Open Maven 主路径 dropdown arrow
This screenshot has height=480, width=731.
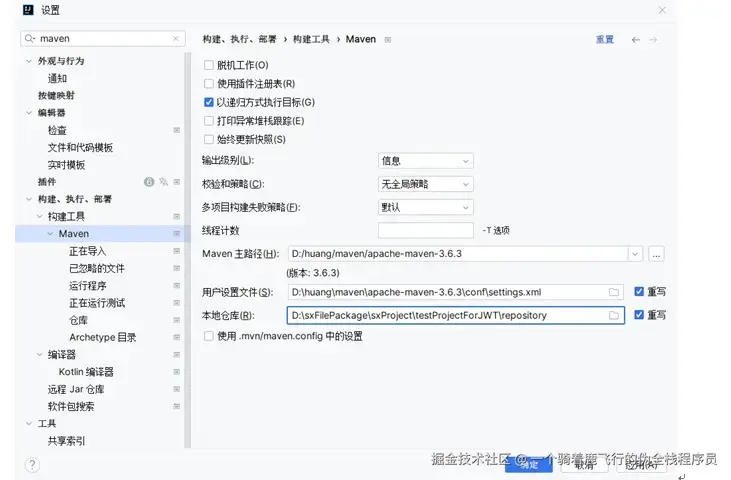[634, 254]
